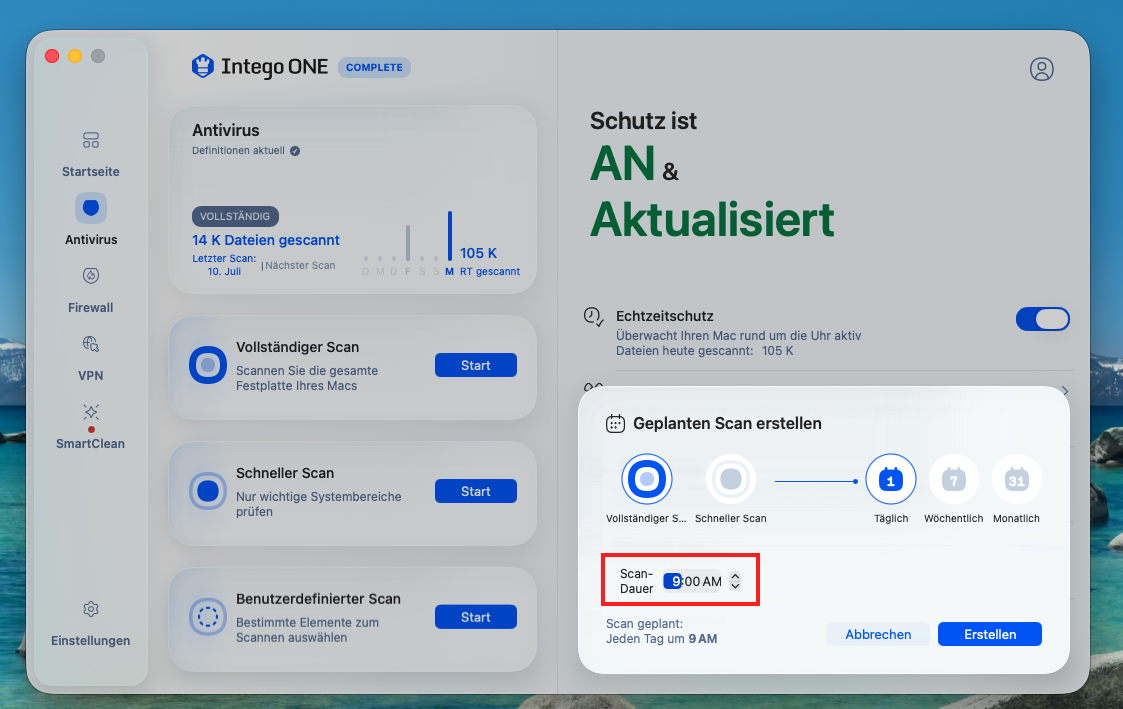
Task: Go to the VPN section label
Action: [90, 376]
